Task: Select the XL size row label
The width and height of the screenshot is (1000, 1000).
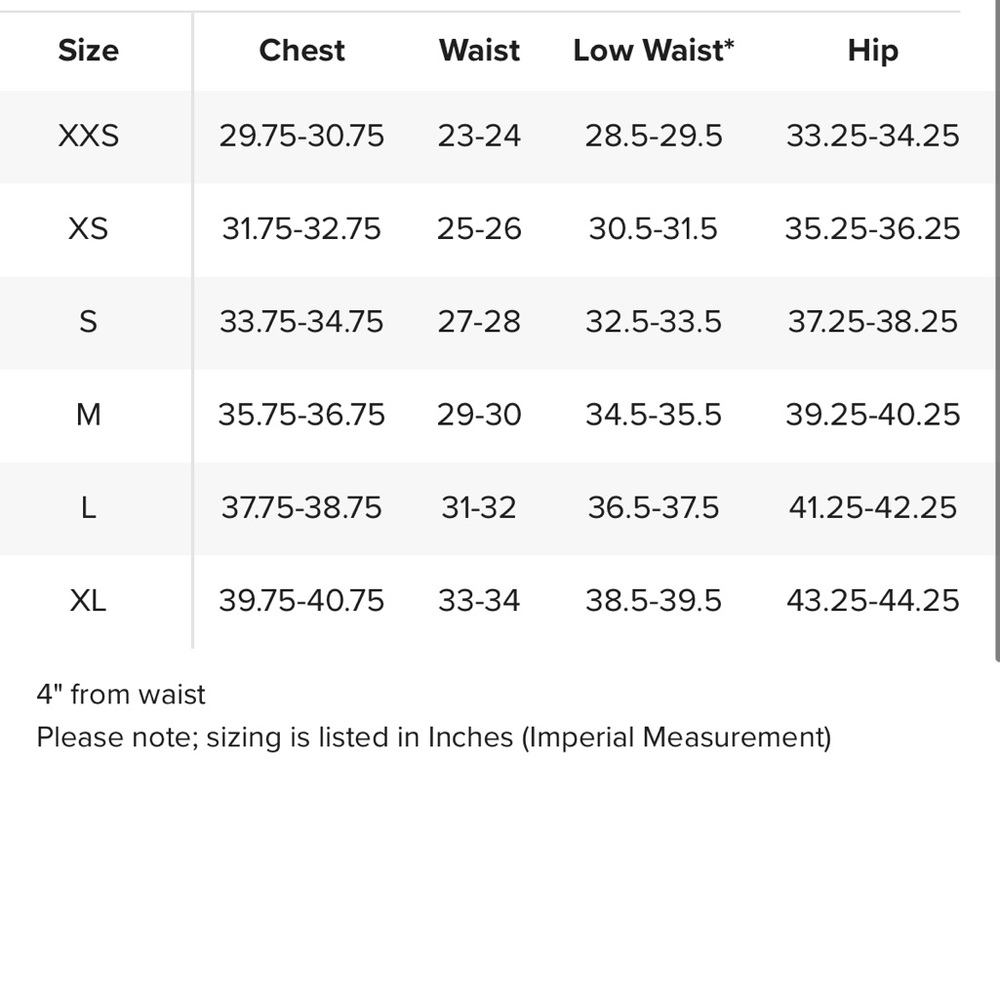Action: tap(88, 600)
